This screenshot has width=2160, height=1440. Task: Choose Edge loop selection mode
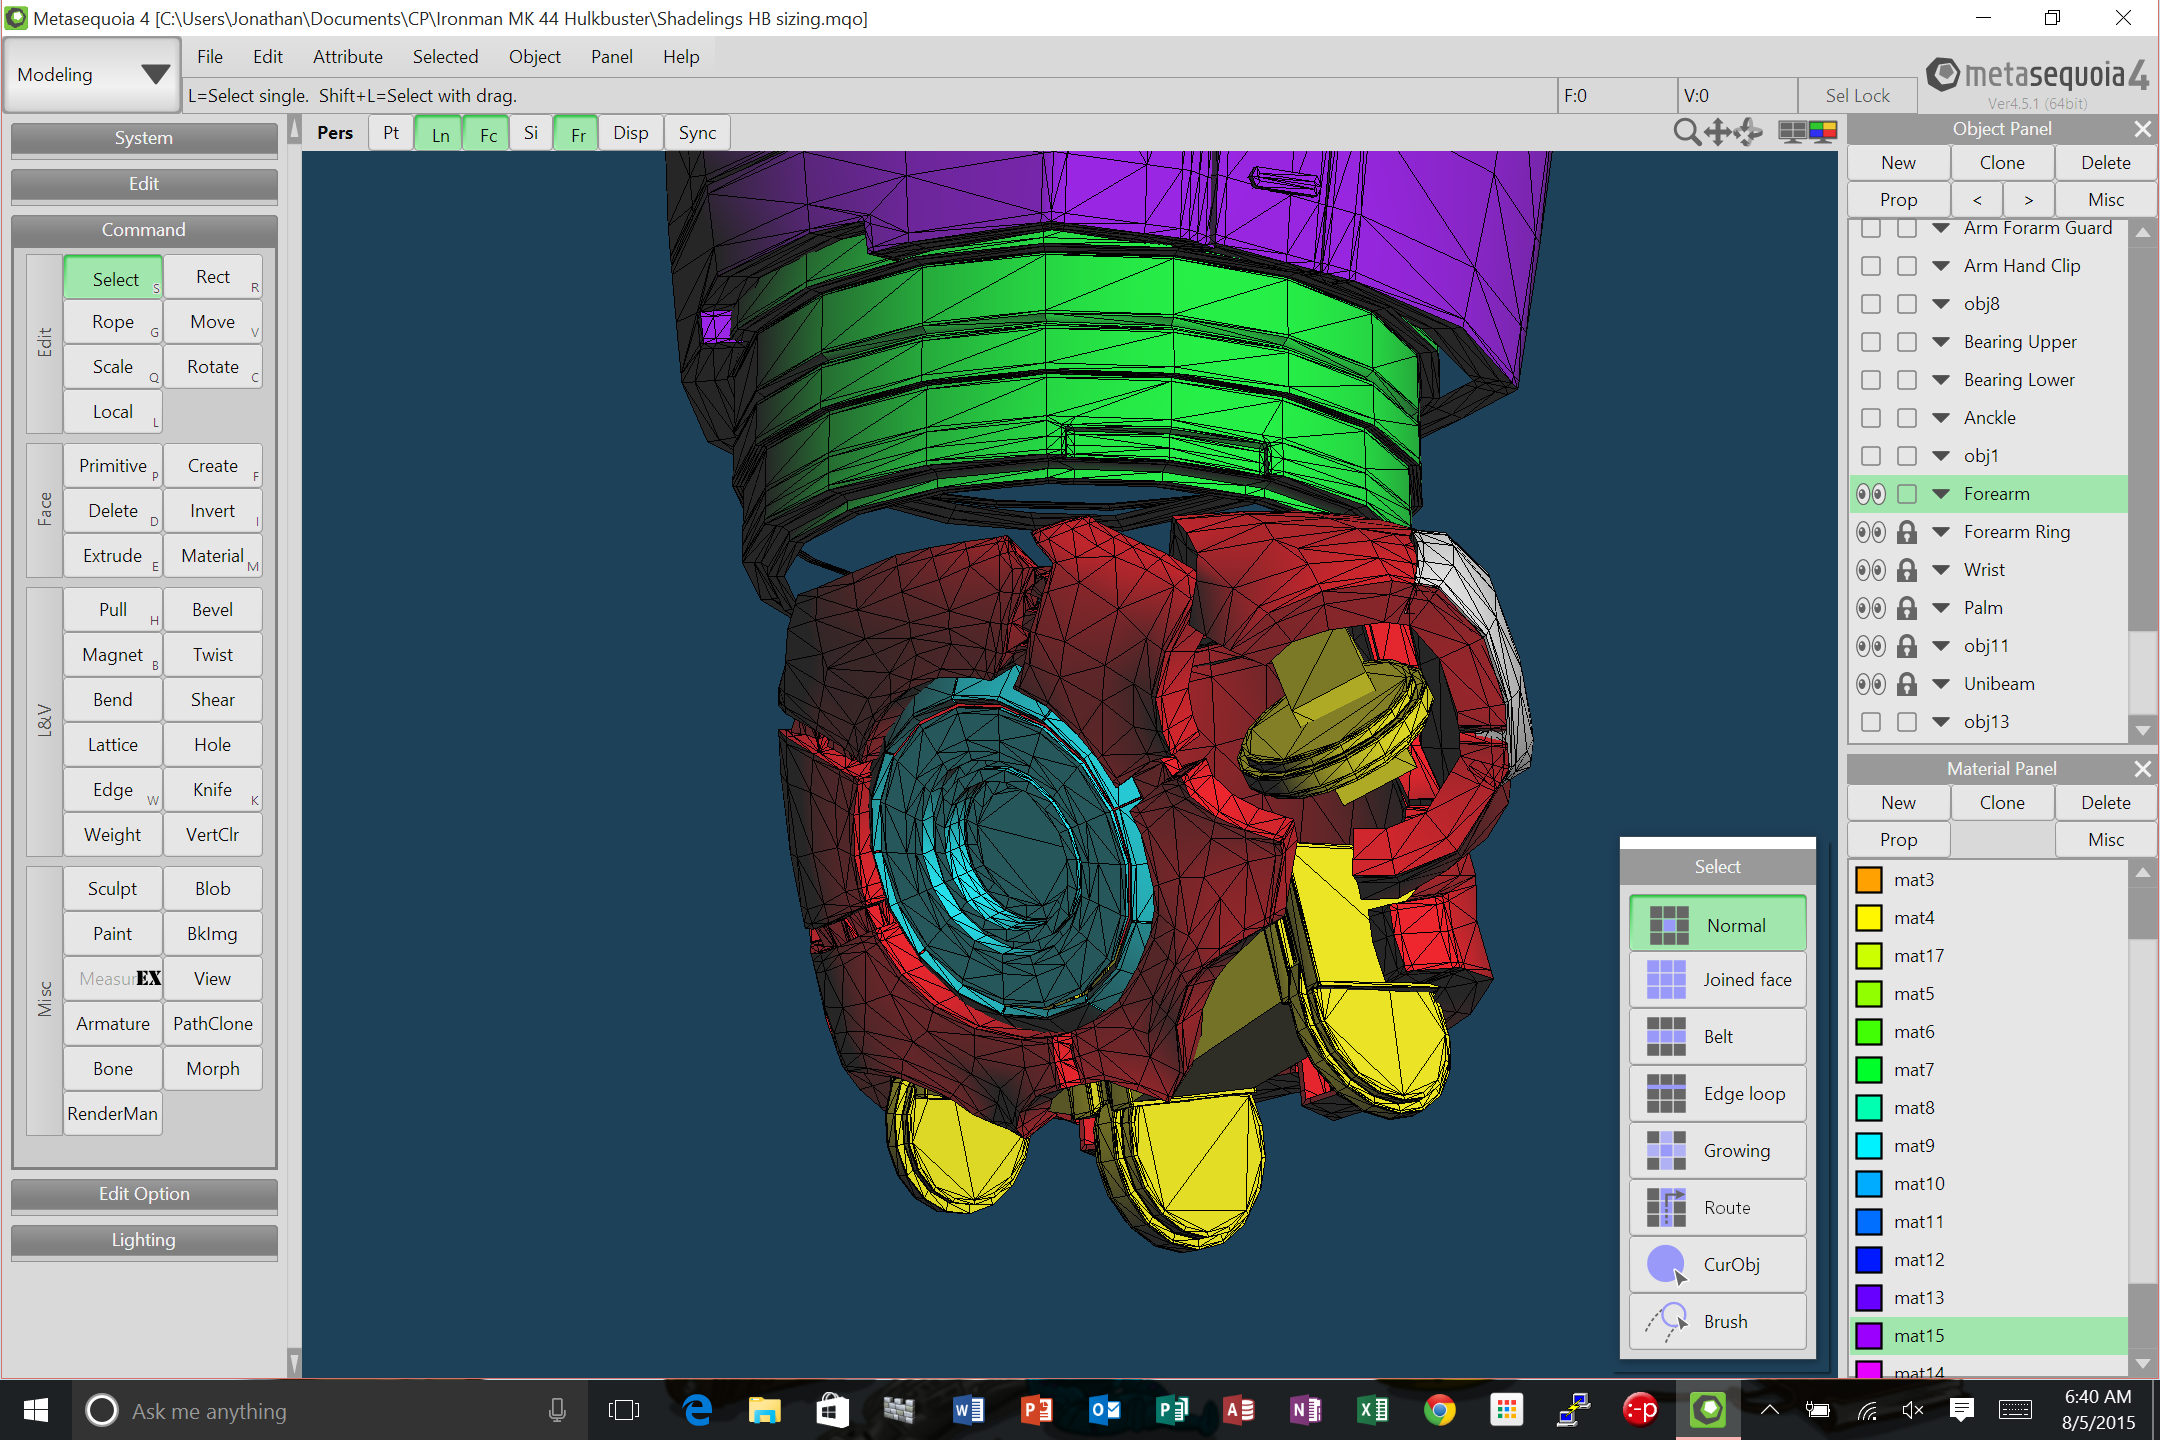click(1717, 1094)
